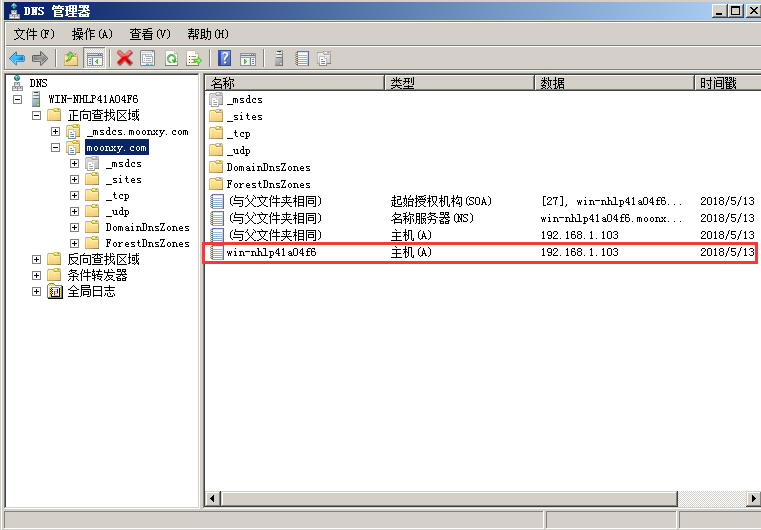The width and height of the screenshot is (761, 530).
Task: Click the up-one-level folder toolbar icon
Action: (71, 59)
